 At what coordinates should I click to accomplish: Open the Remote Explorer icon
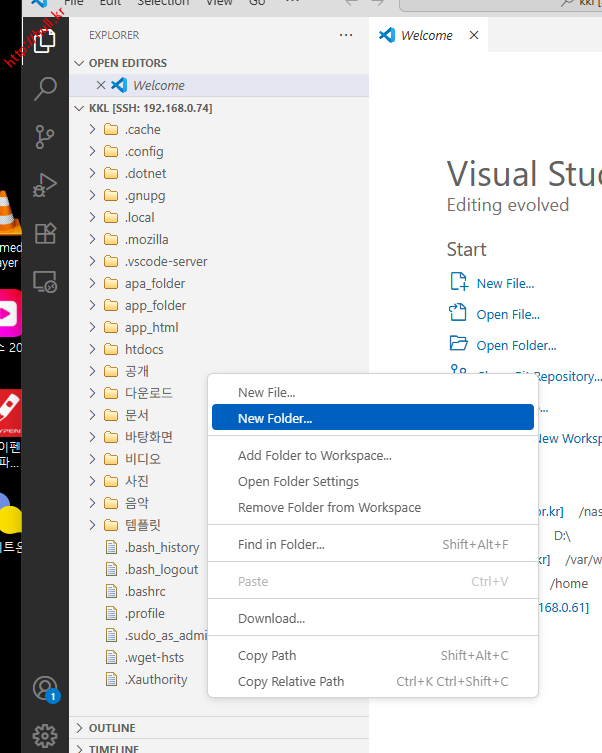[45, 282]
